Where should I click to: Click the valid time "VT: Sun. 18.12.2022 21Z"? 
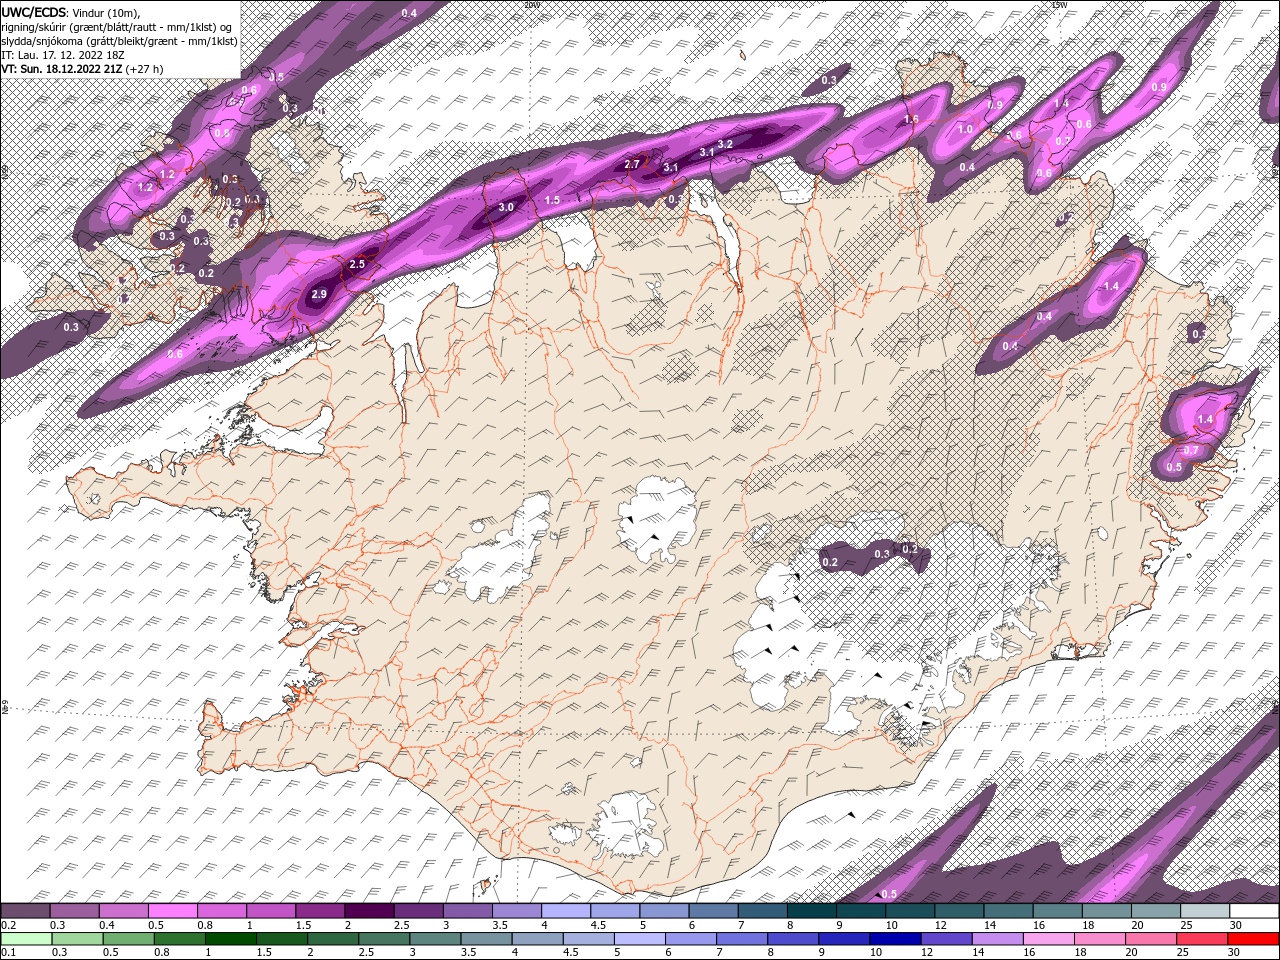tap(61, 69)
